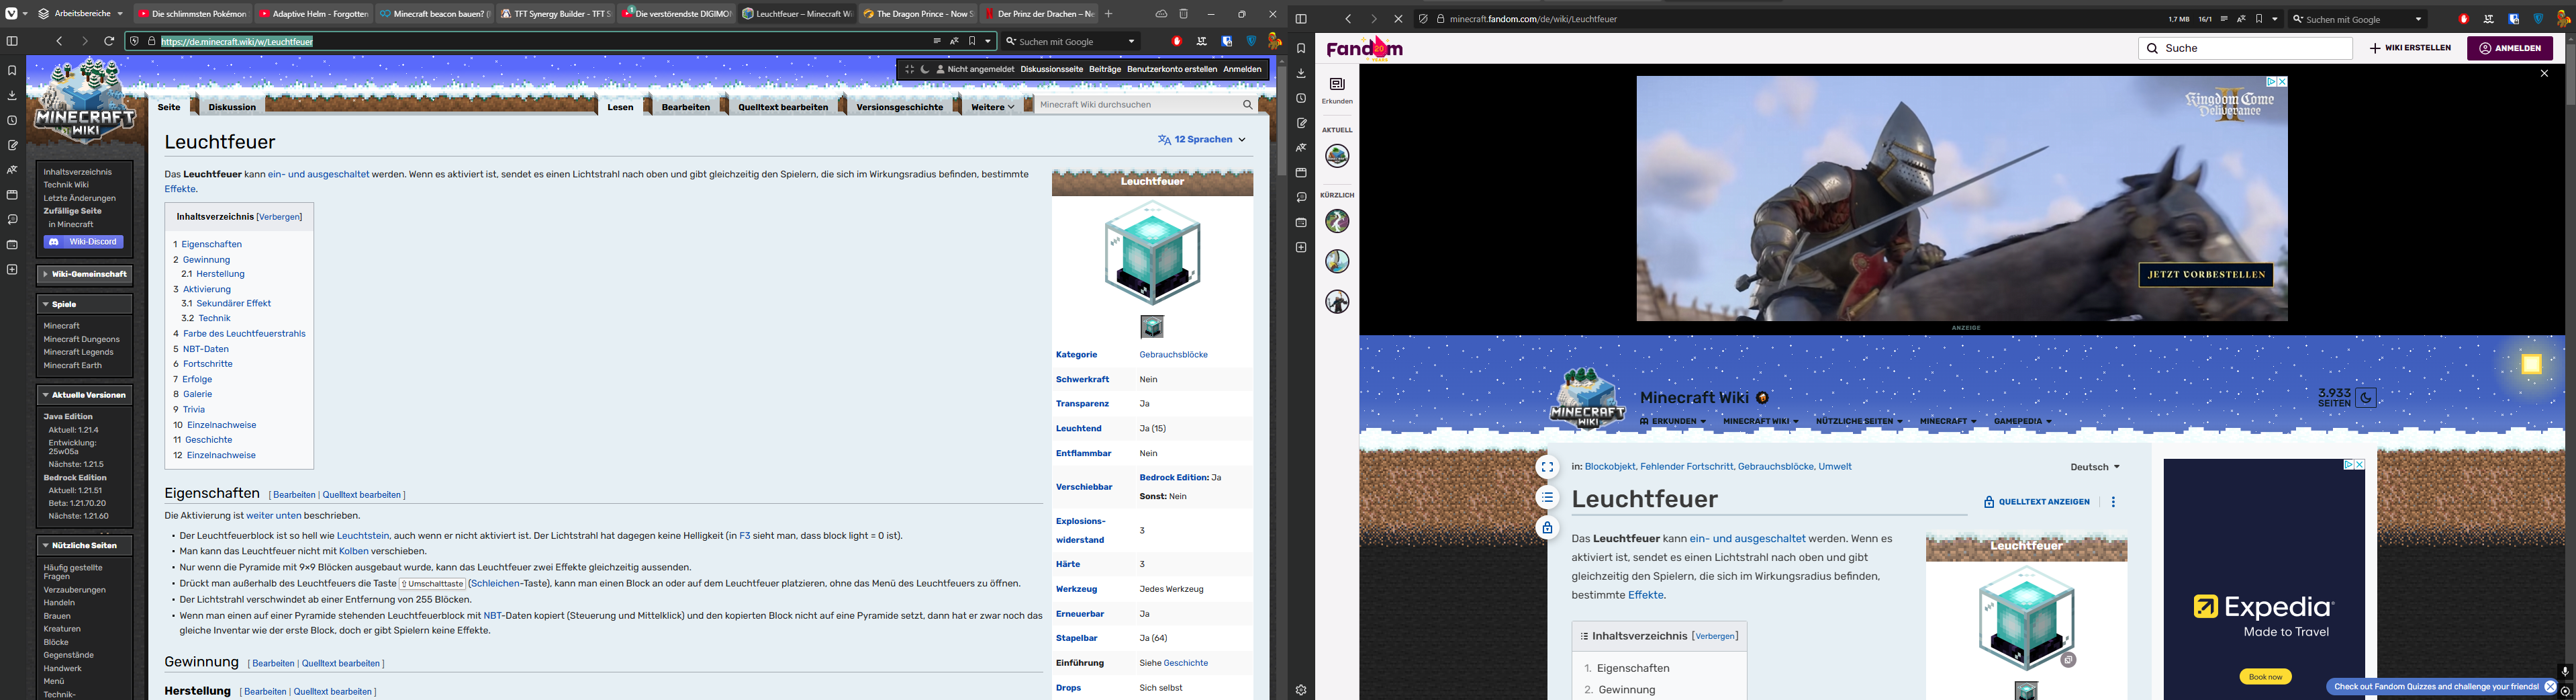2576x700 pixels.
Task: Open Wiki-Discord sidebar button
Action: click(x=84, y=242)
